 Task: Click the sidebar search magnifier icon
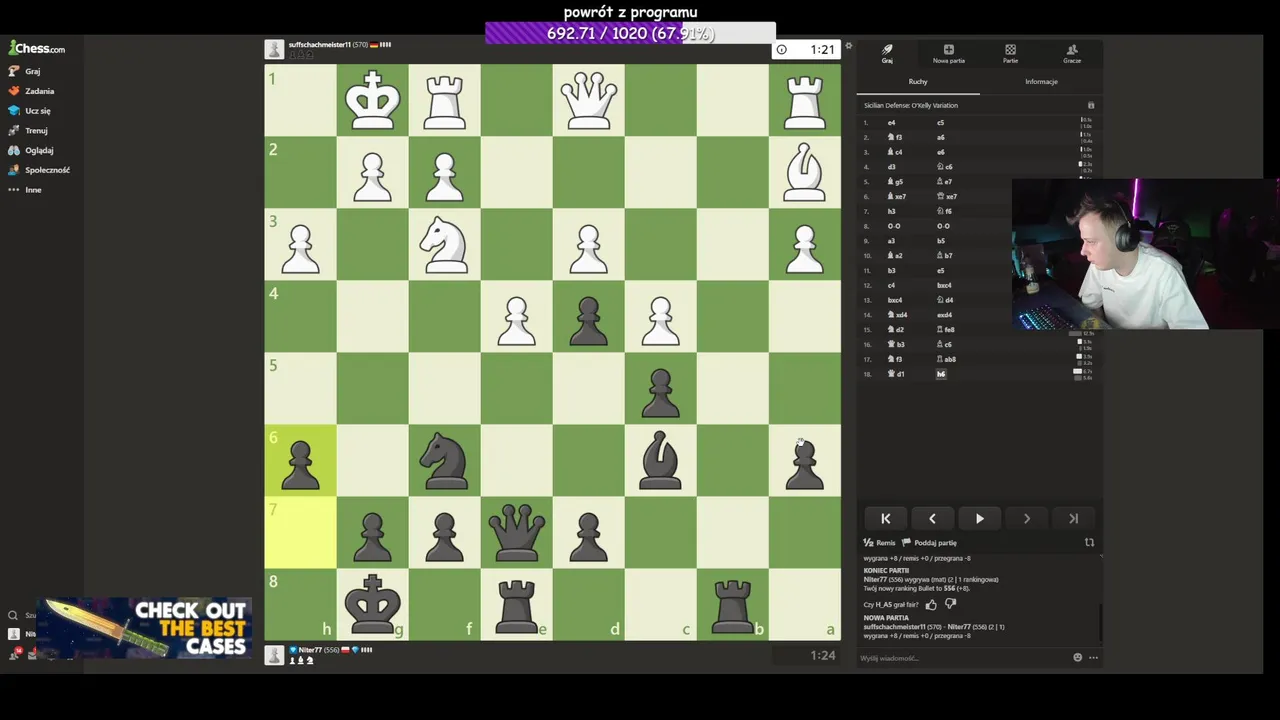tap(13, 616)
